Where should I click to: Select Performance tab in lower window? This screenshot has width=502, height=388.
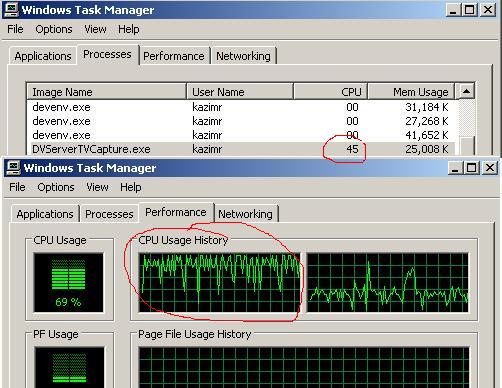tap(176, 212)
